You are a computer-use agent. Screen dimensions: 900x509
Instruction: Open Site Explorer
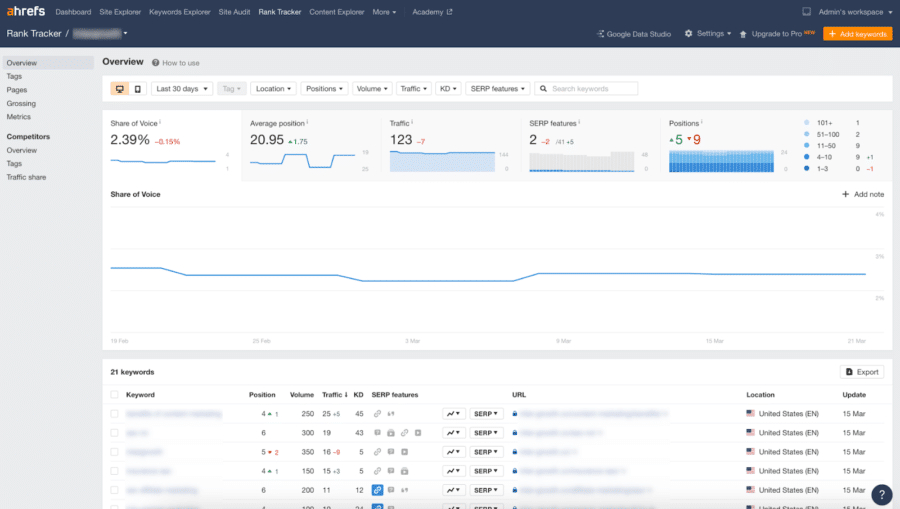pyautogui.click(x=120, y=11)
